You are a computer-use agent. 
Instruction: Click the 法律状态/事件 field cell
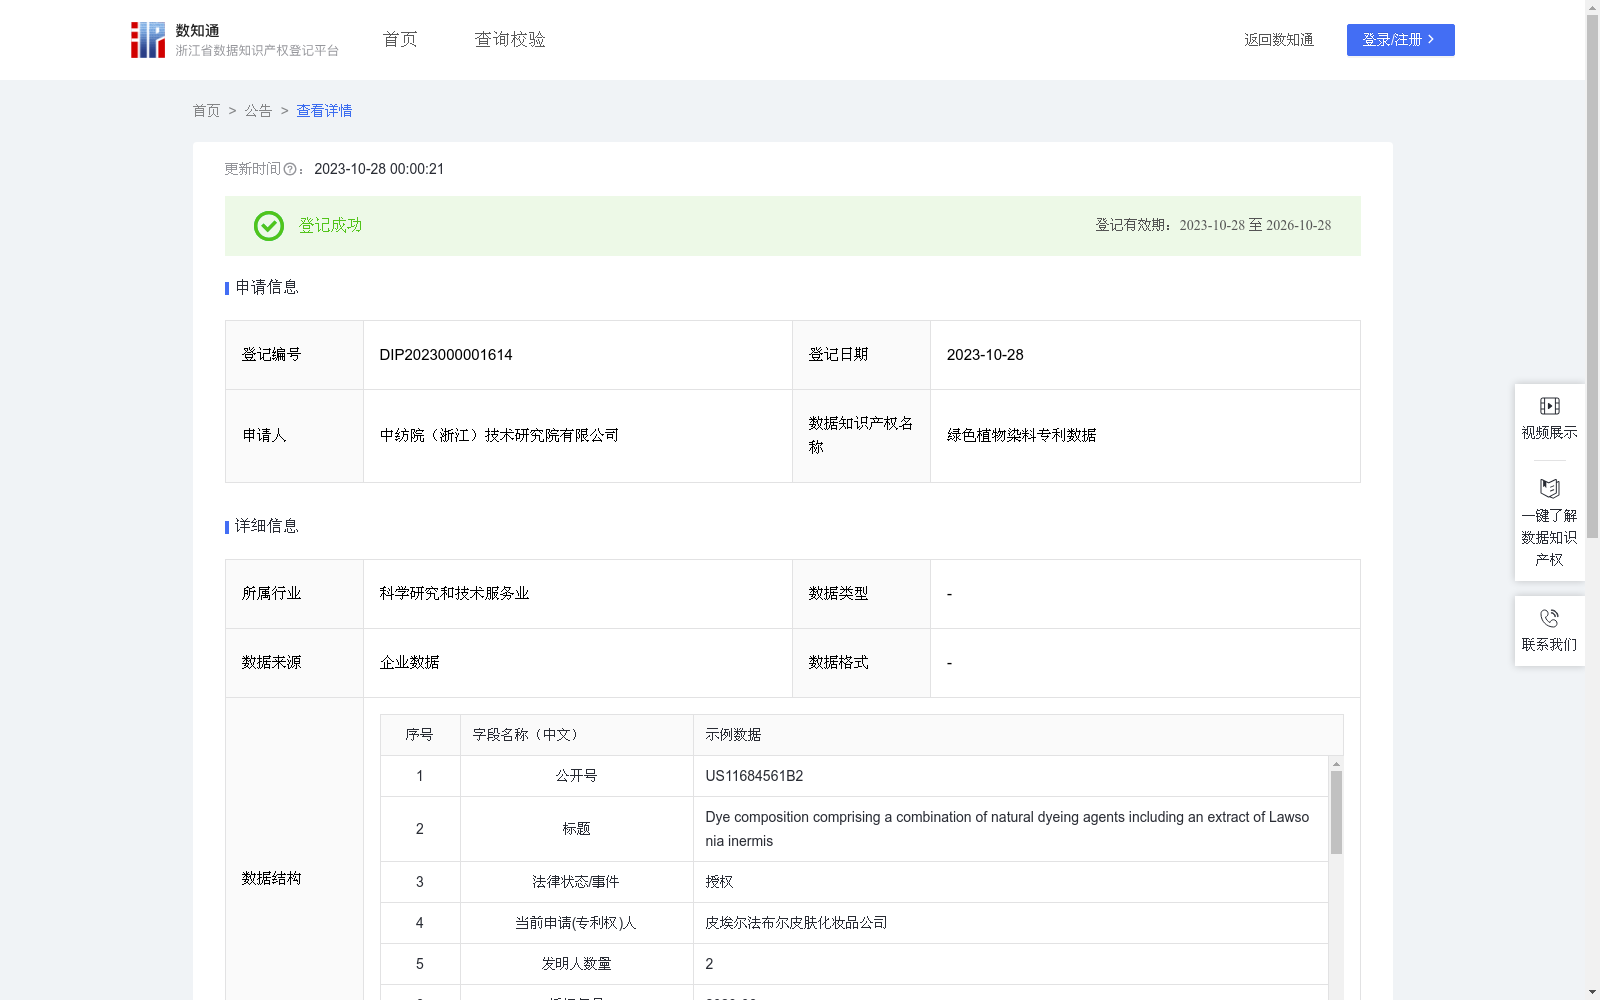click(x=577, y=882)
